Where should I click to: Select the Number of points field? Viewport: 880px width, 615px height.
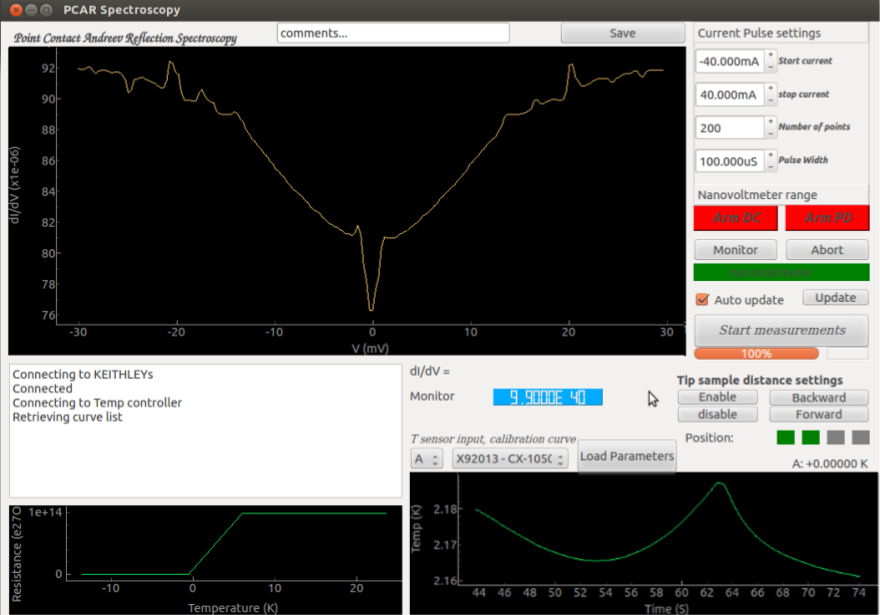pyautogui.click(x=730, y=128)
